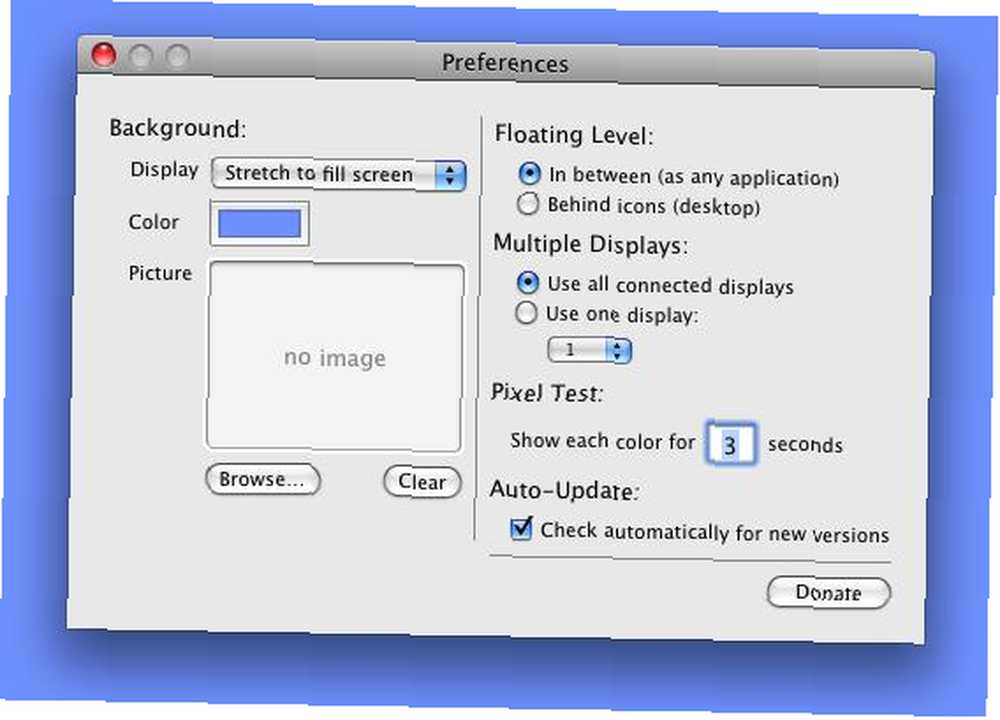
Task: Toggle Check automatically for new versions
Action: (x=520, y=529)
